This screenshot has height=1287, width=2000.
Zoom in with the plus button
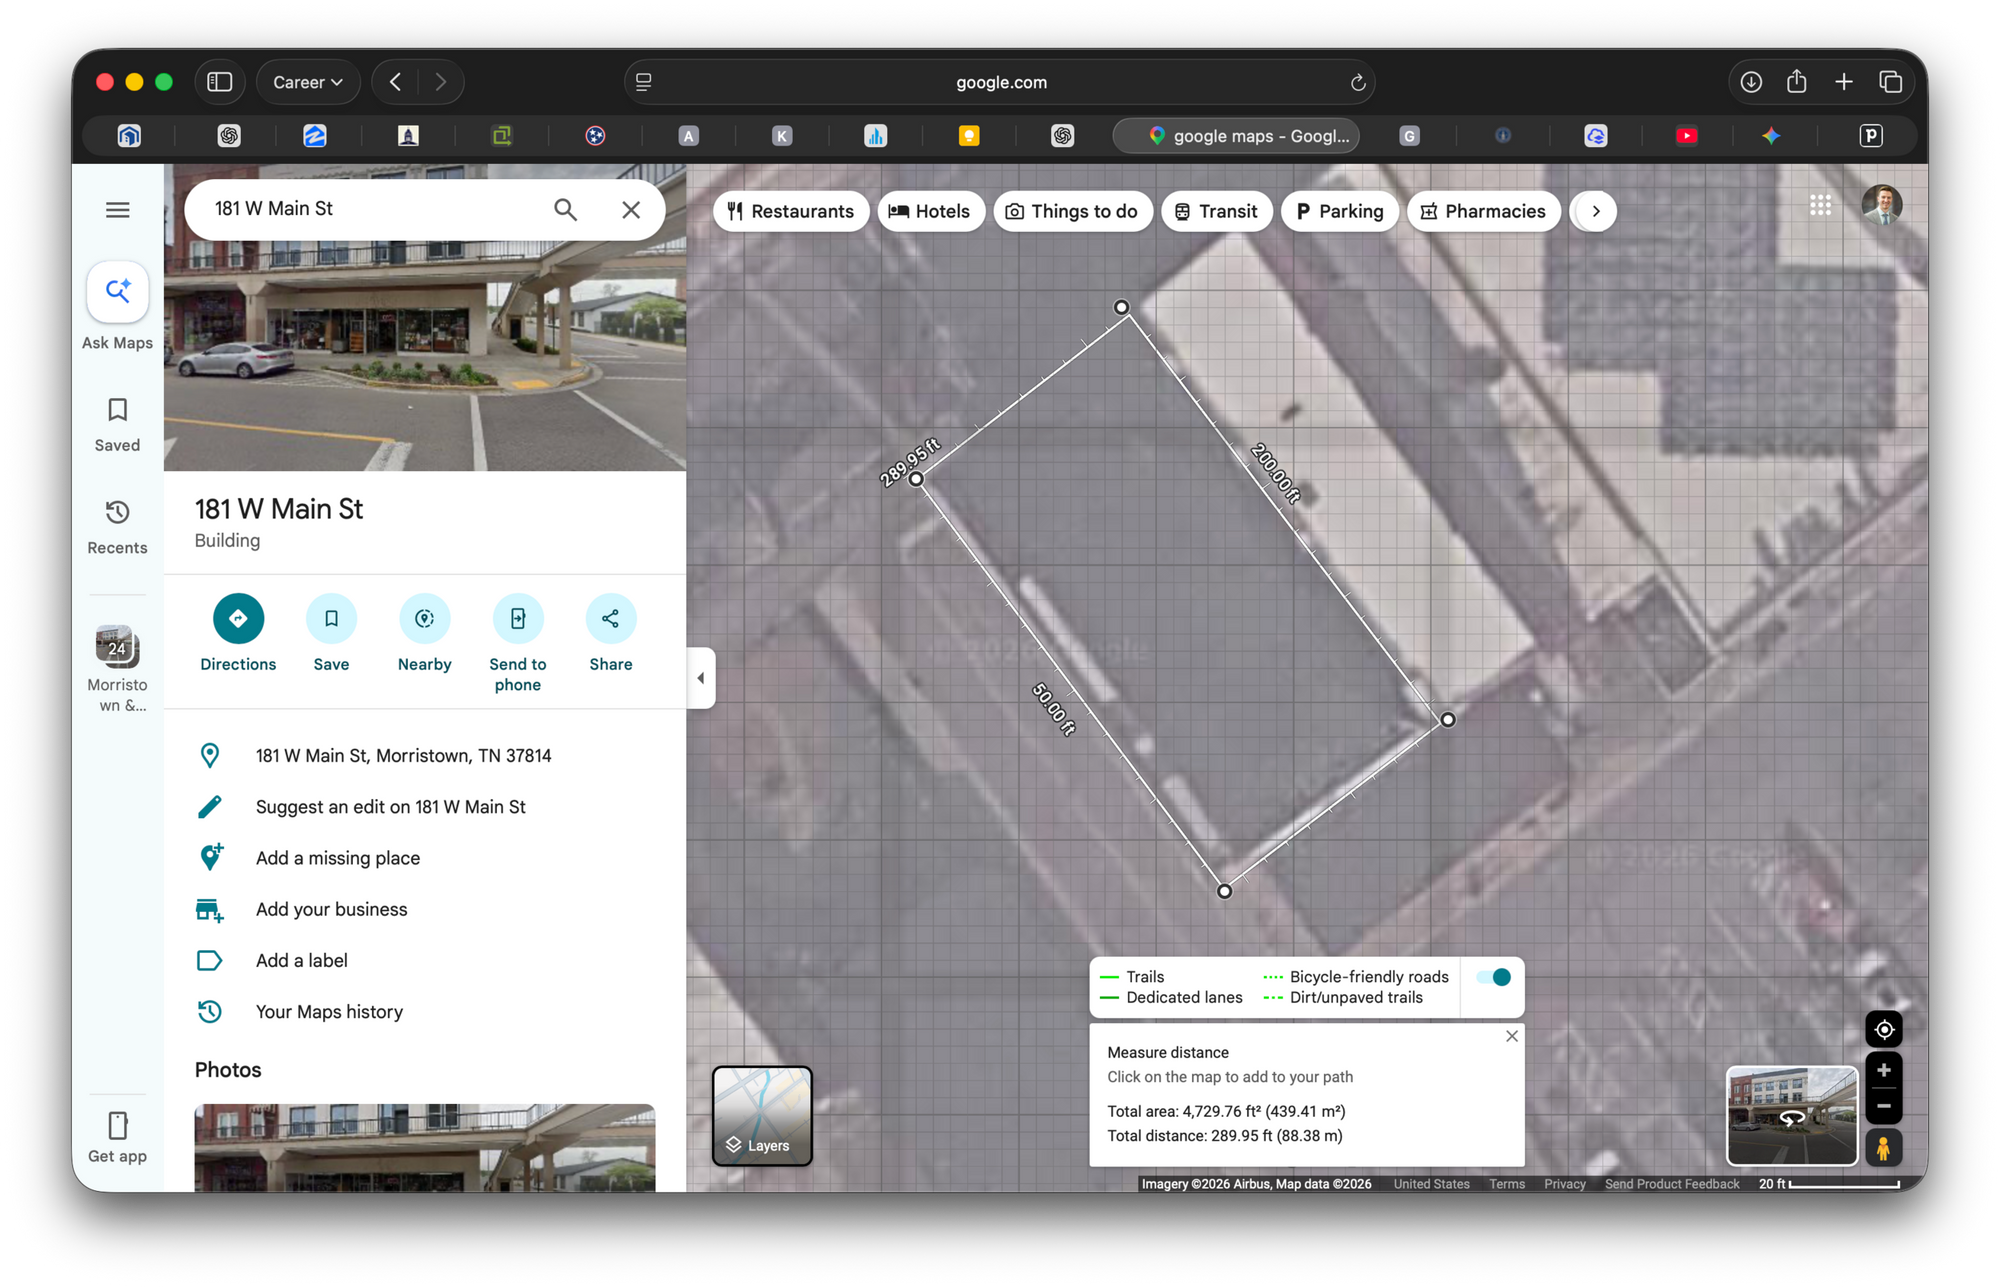[1884, 1070]
